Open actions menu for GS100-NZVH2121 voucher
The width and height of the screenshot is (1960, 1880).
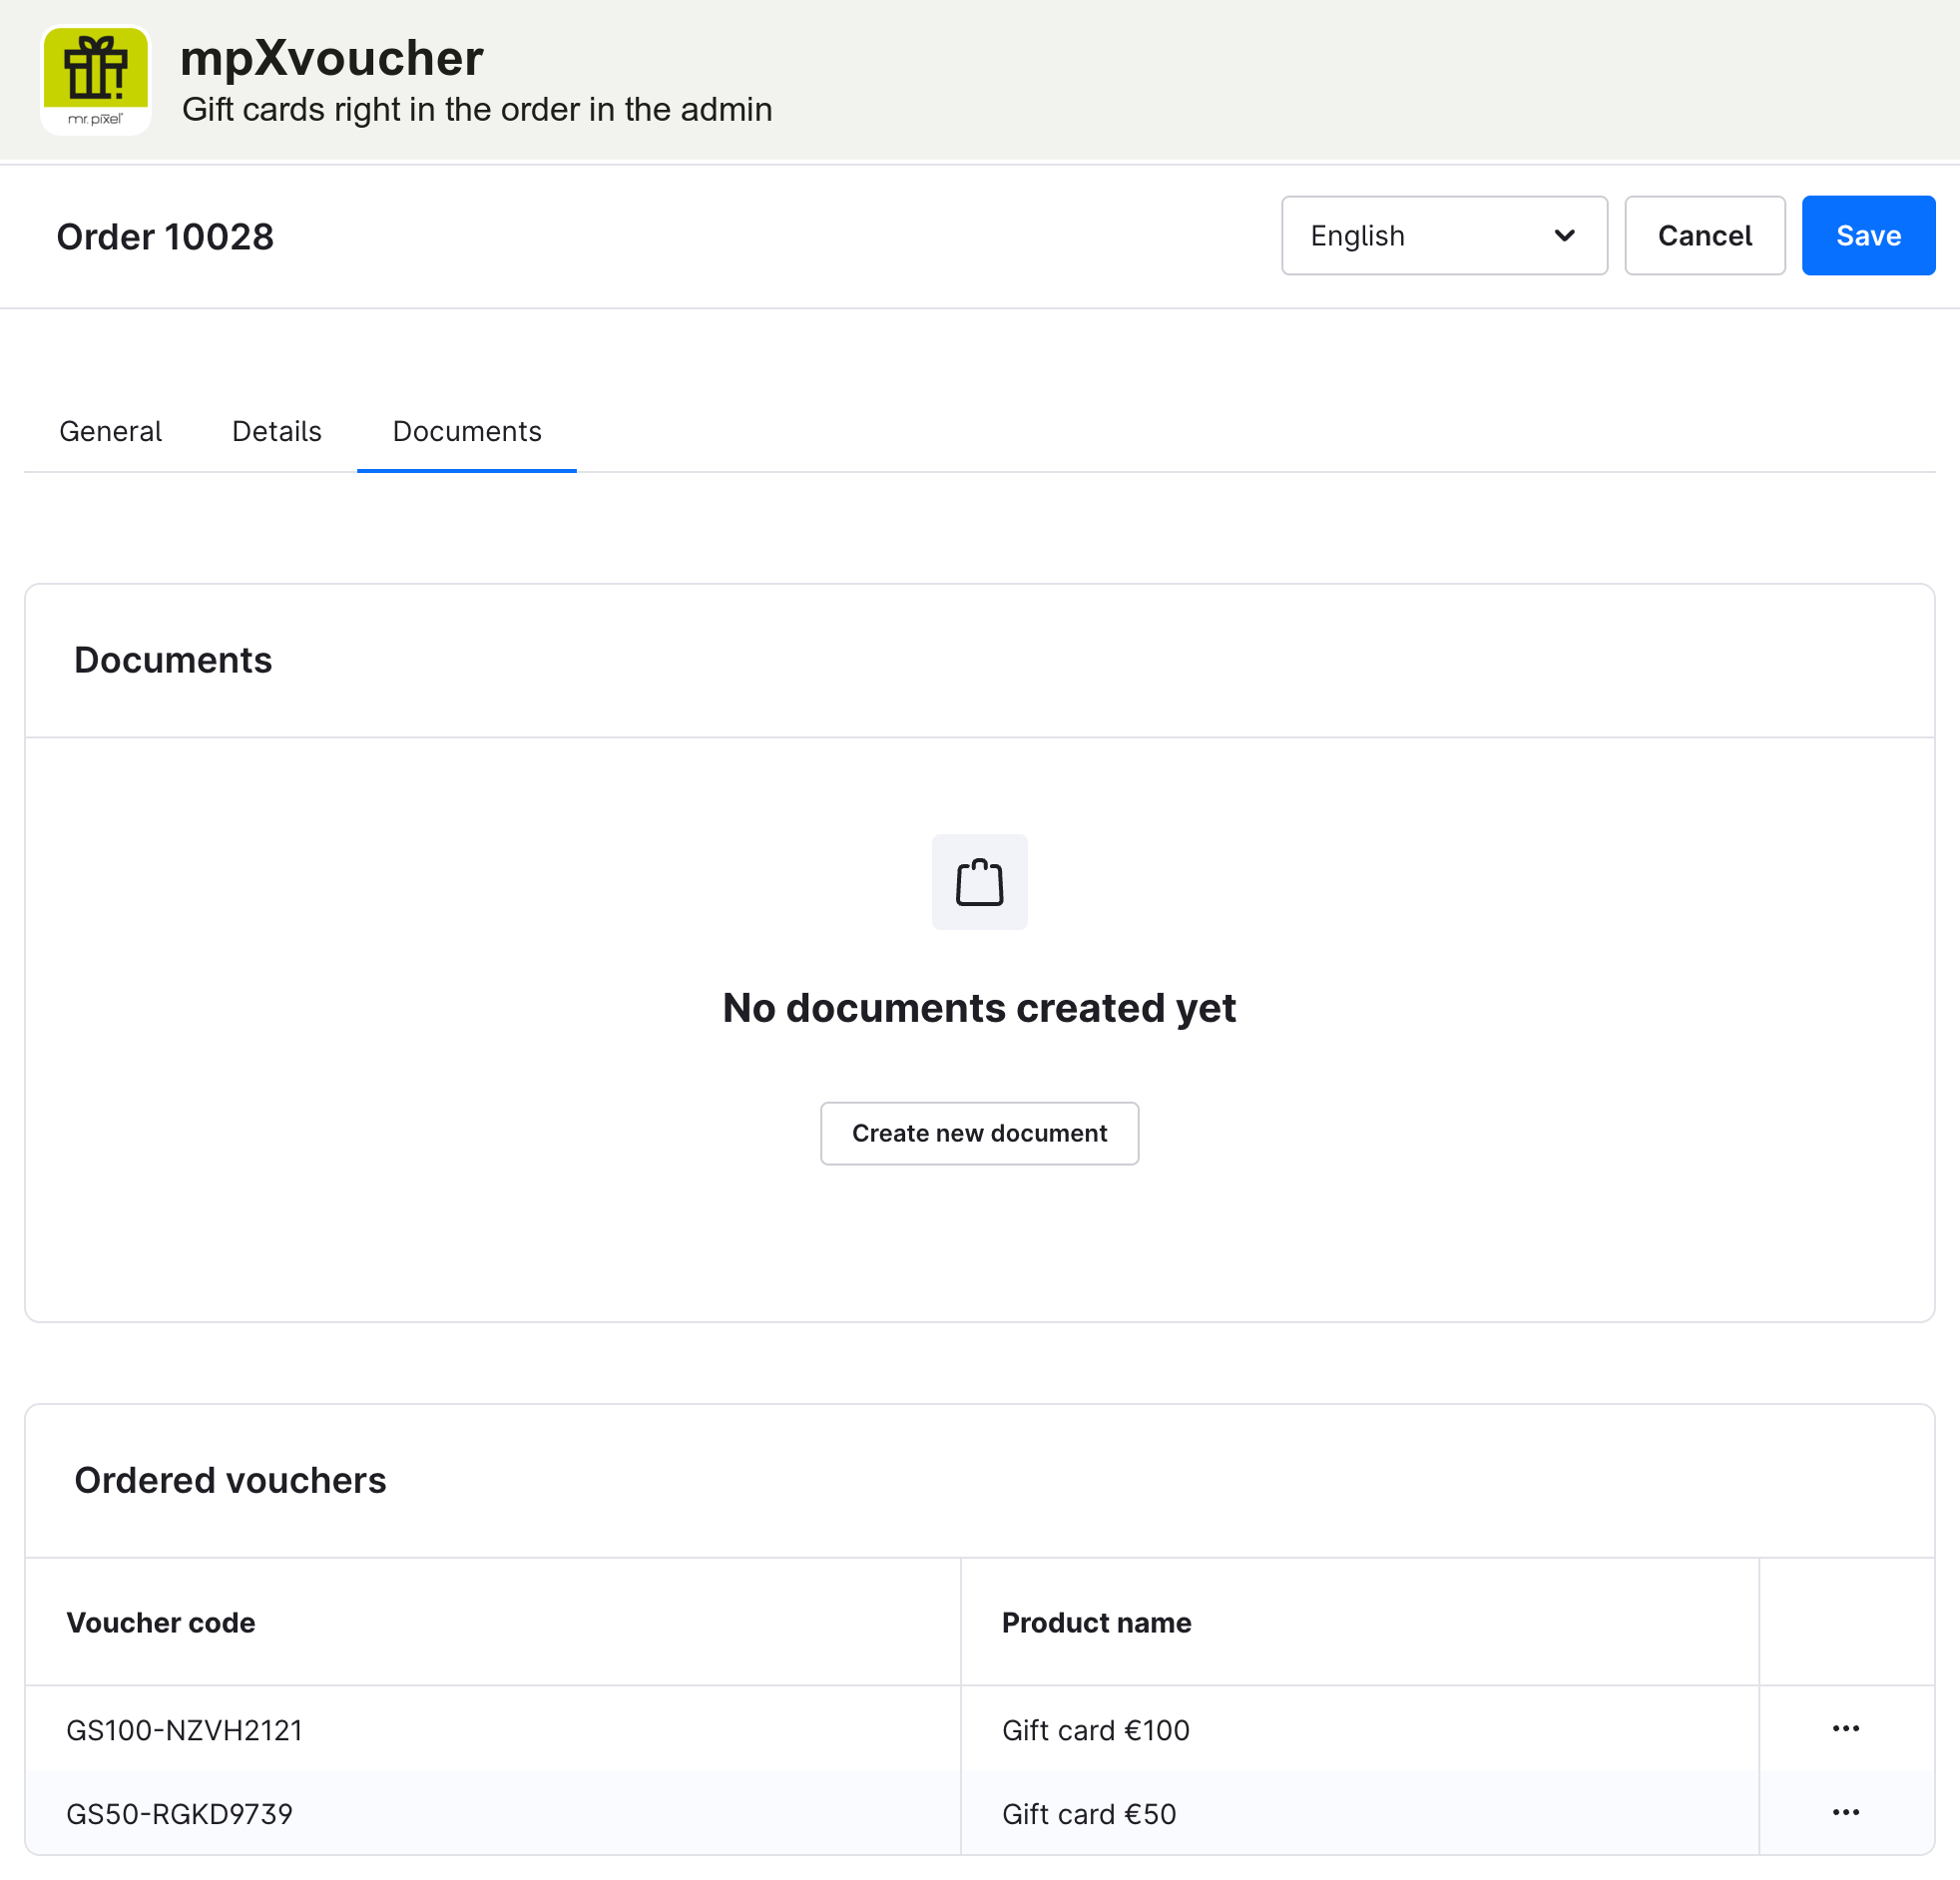(1845, 1729)
